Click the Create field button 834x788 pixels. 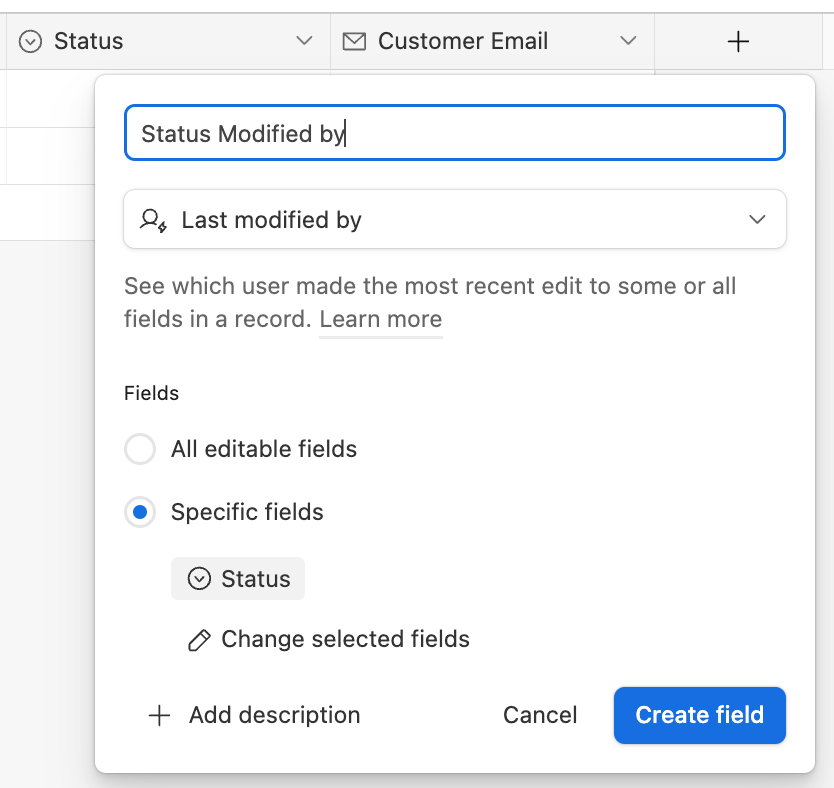pyautogui.click(x=699, y=715)
